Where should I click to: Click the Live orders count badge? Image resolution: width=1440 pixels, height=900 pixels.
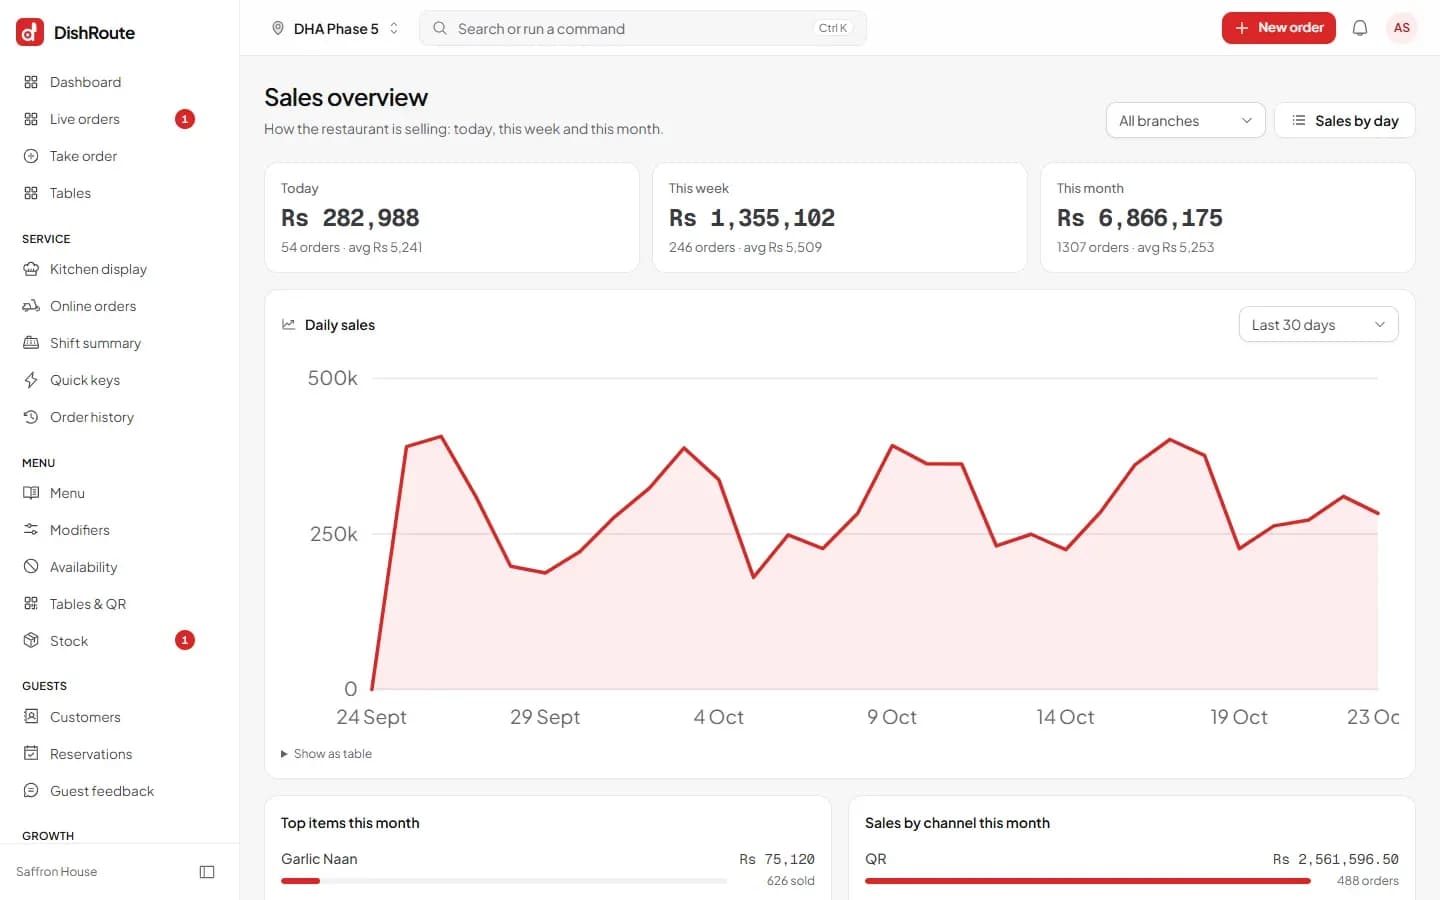click(x=185, y=119)
